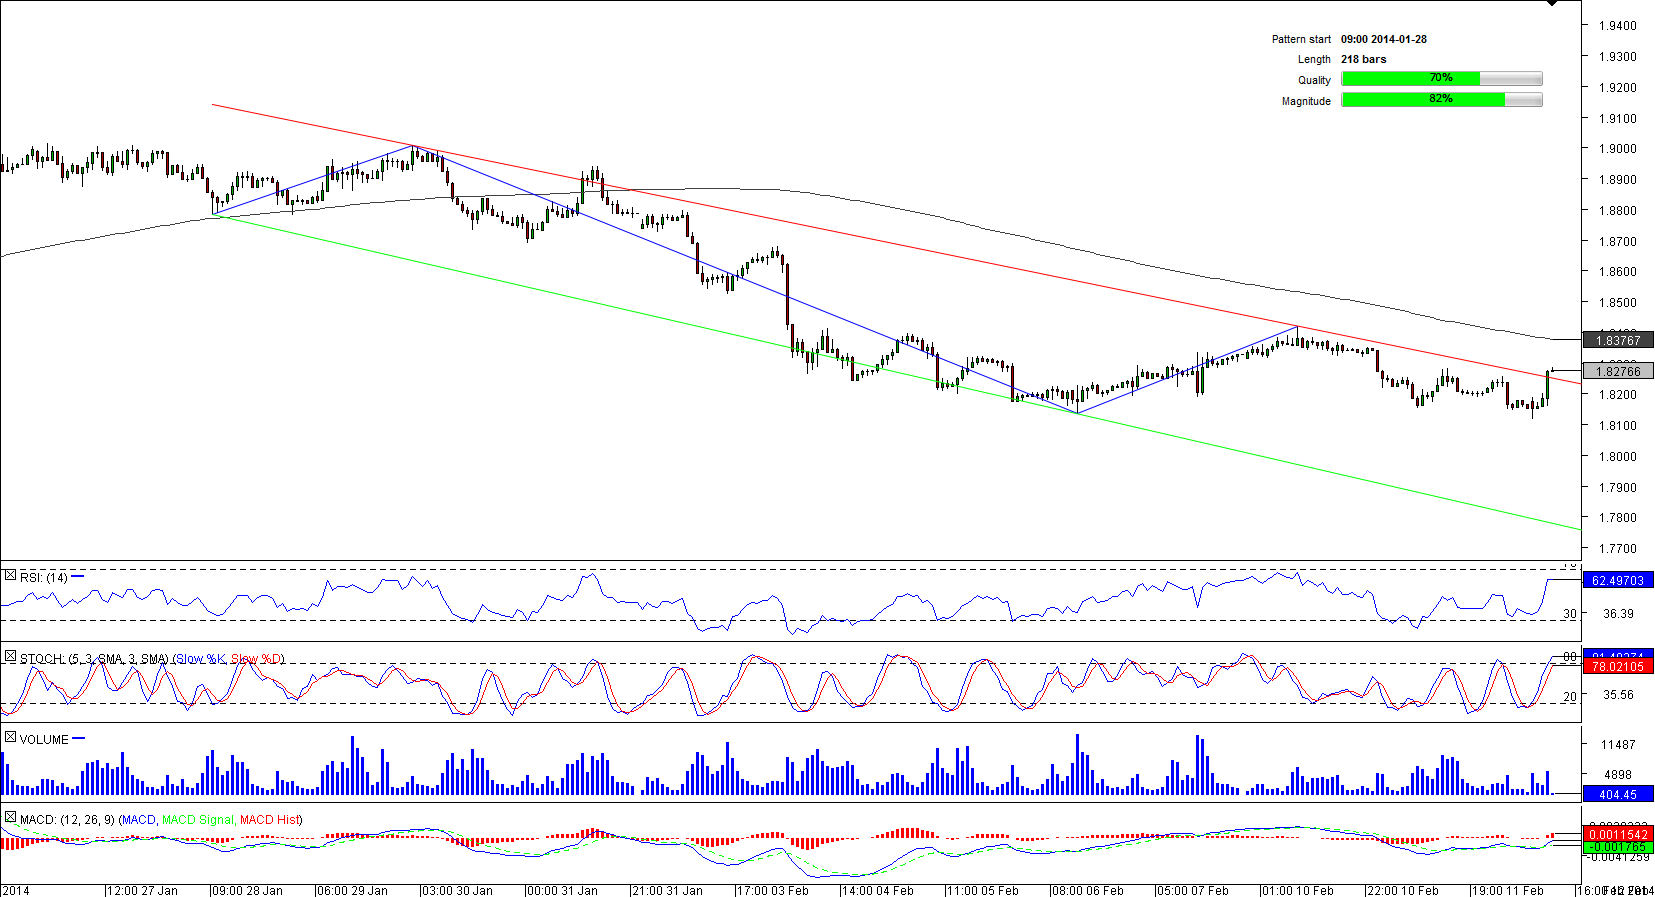This screenshot has height=897, width=1655.
Task: Close the RSI indicator panel box
Action: 10,576
